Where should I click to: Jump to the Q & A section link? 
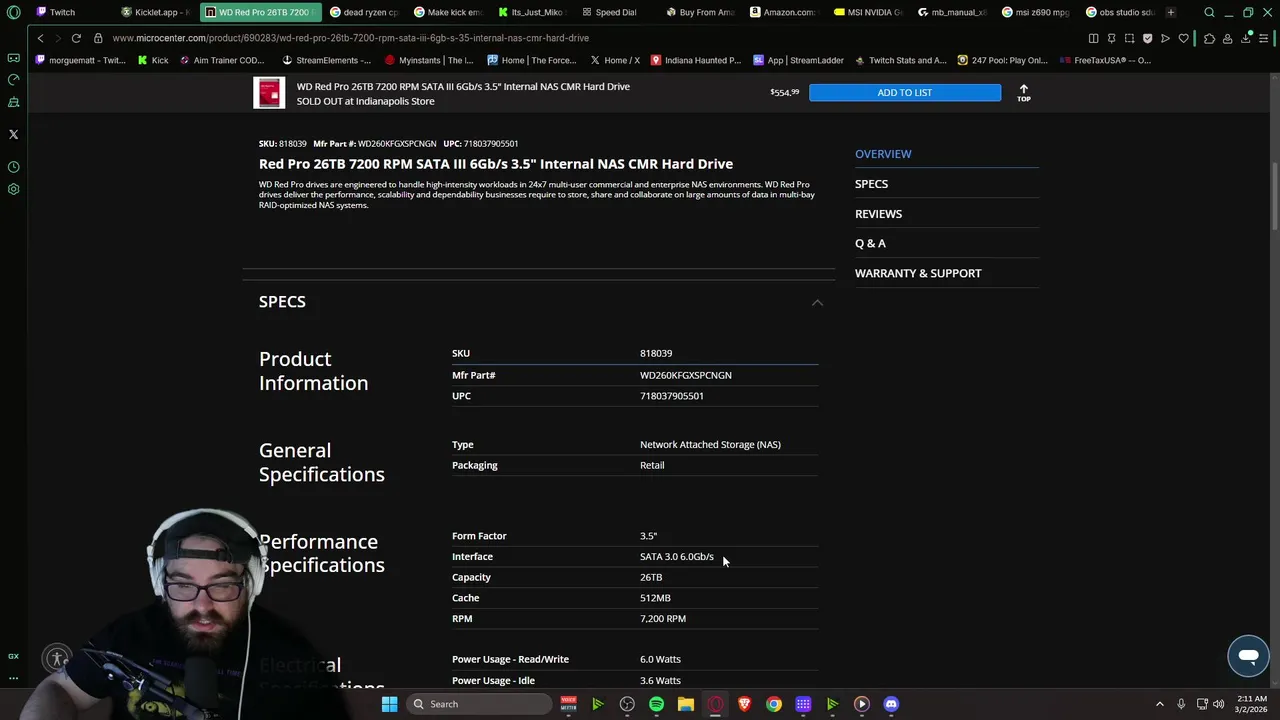[x=870, y=243]
